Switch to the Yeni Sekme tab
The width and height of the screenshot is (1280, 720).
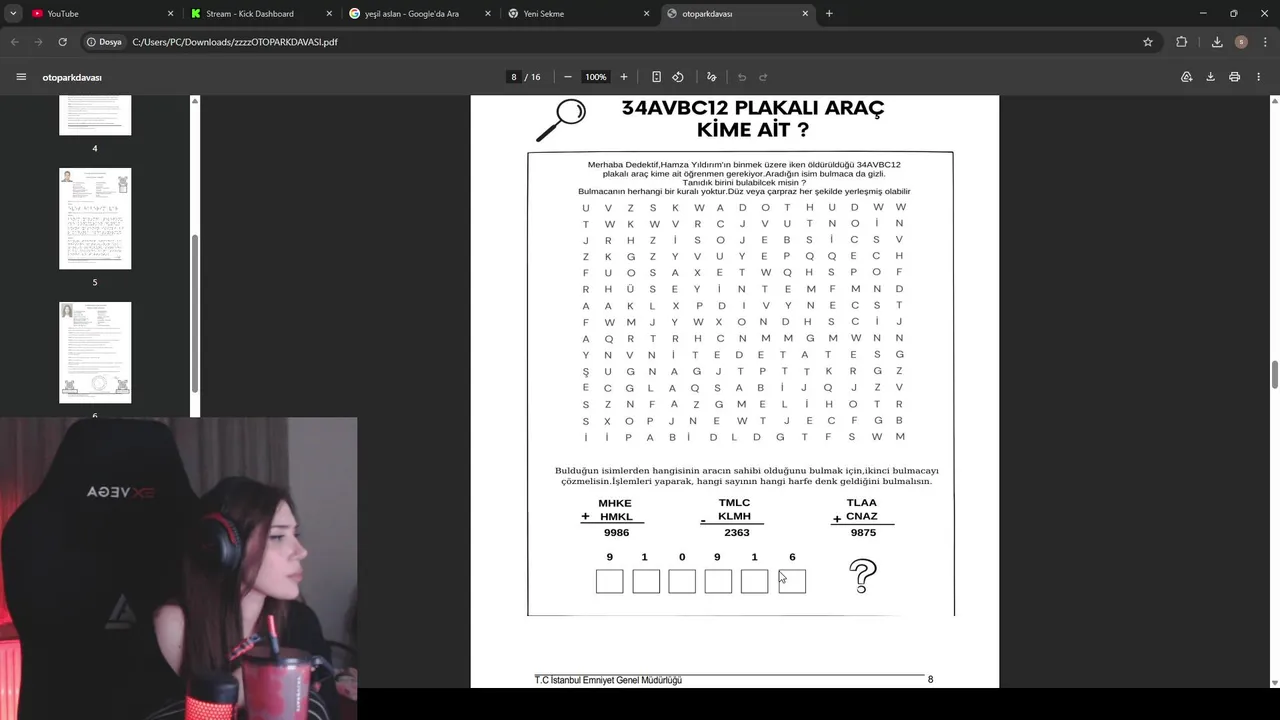click(x=577, y=14)
